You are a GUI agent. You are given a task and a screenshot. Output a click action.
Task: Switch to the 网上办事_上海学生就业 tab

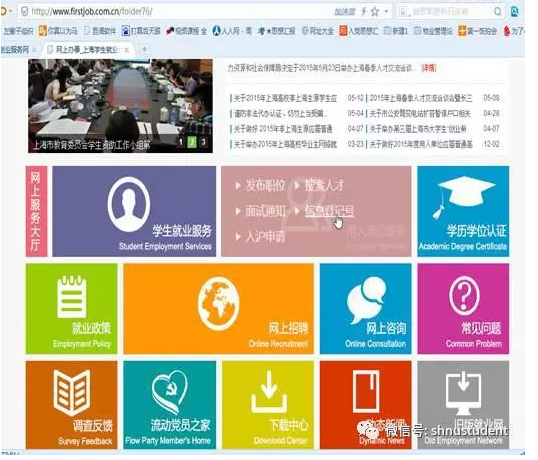tap(86, 50)
